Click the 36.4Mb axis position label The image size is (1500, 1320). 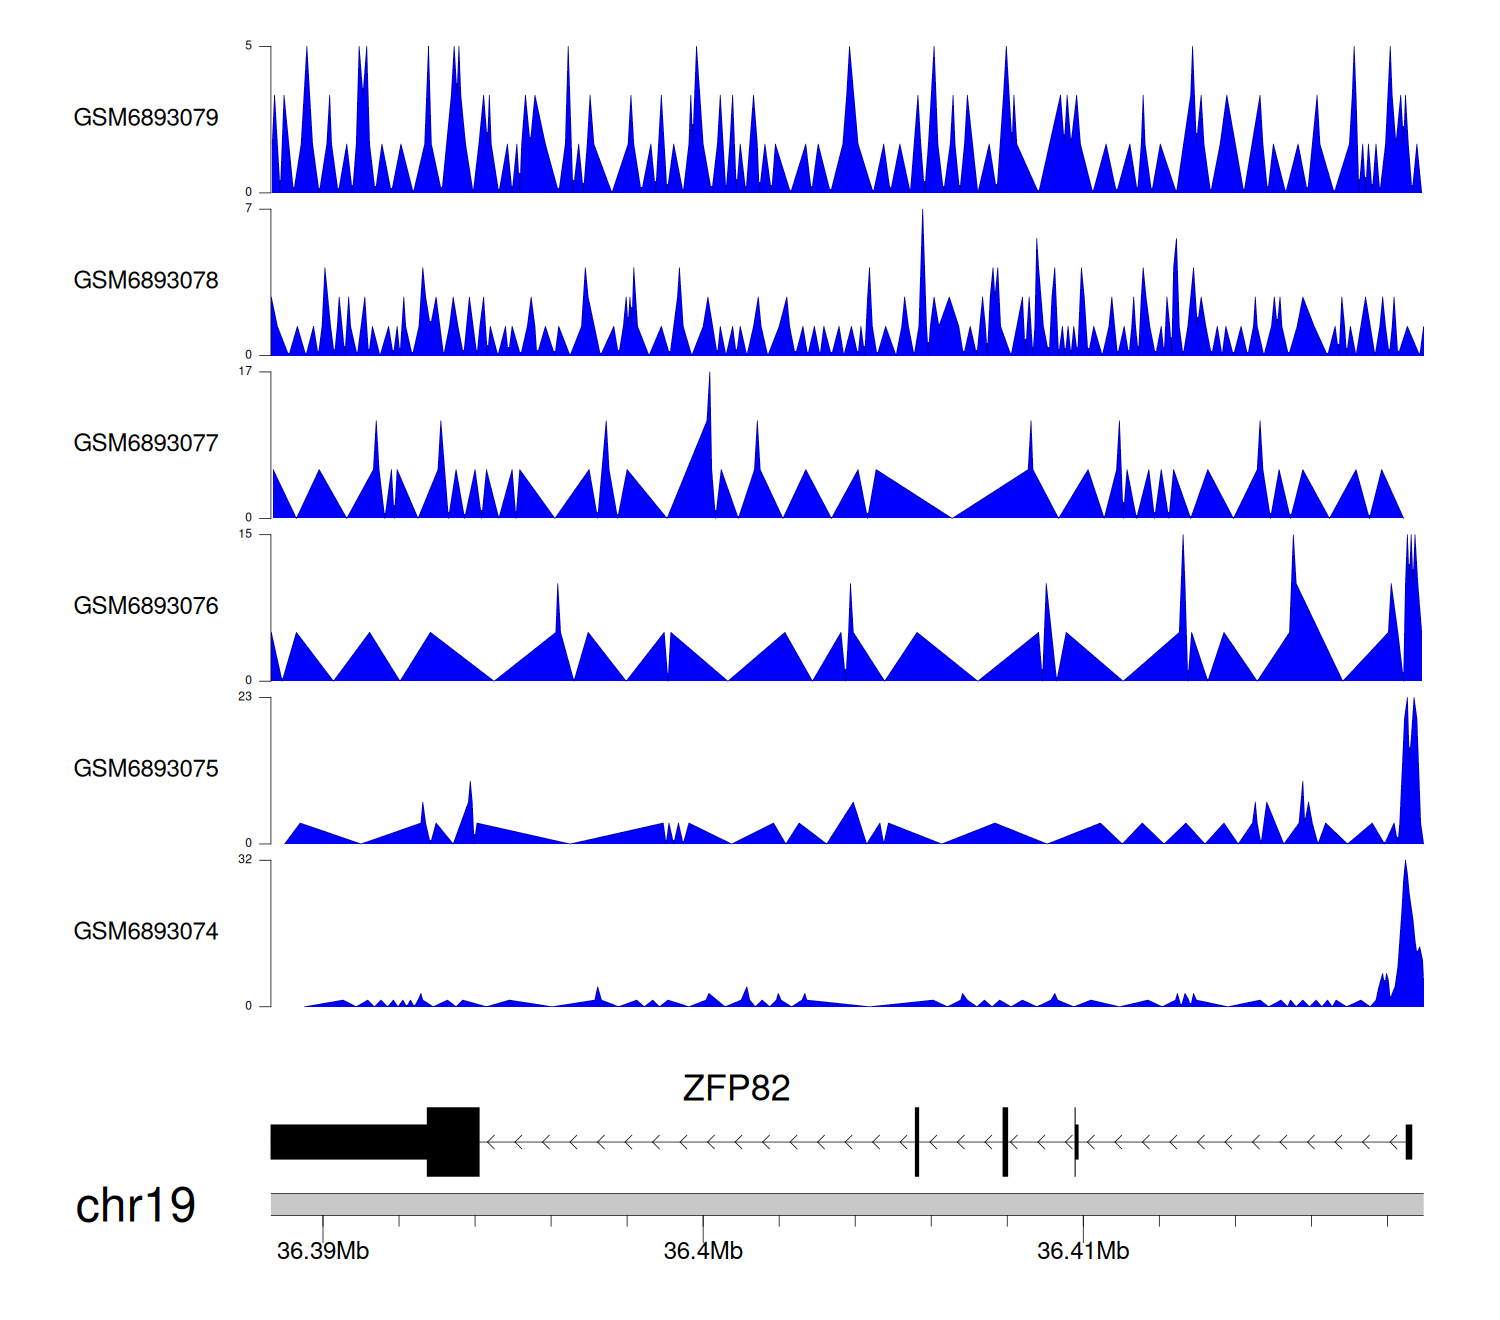703,1251
